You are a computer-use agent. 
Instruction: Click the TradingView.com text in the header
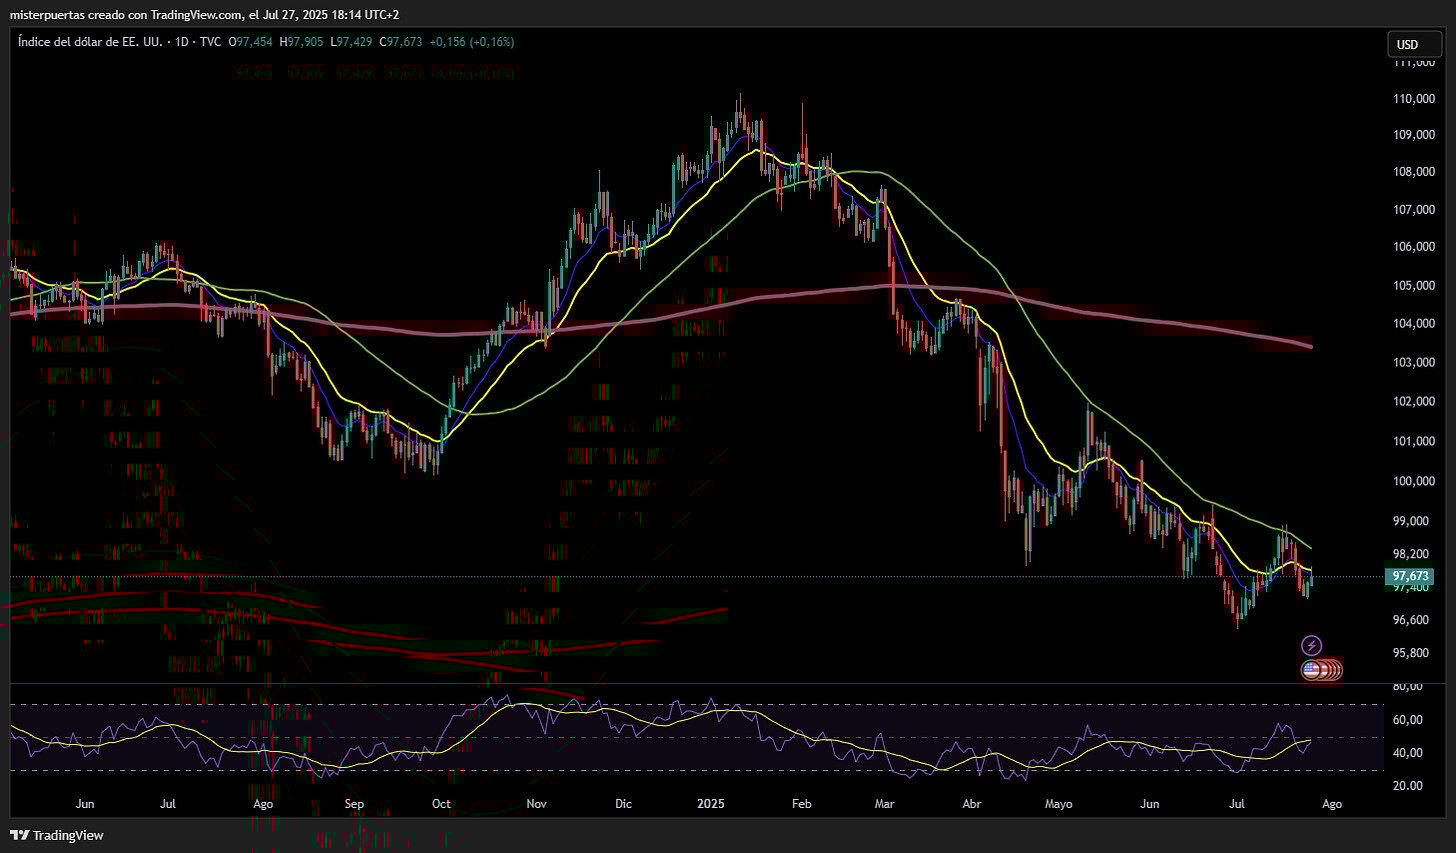pos(197,14)
